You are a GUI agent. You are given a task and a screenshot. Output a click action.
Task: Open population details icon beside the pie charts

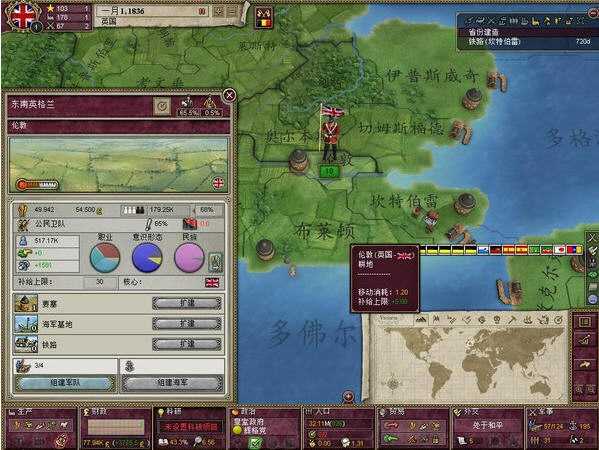(216, 262)
